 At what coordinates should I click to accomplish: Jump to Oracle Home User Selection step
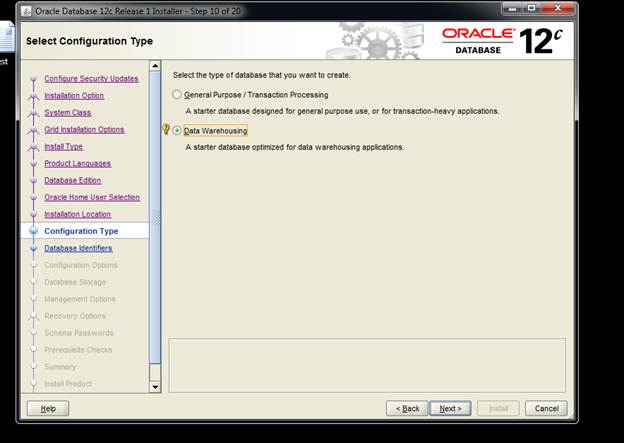92,197
